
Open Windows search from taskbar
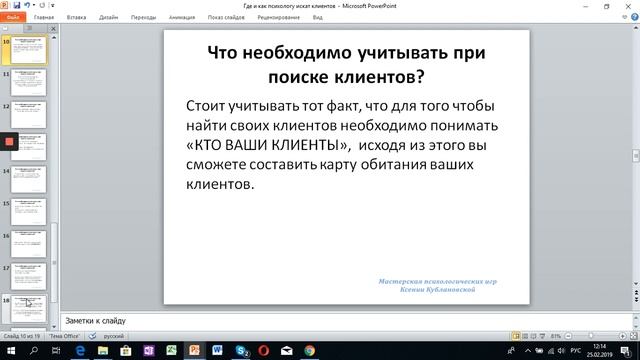34,351
